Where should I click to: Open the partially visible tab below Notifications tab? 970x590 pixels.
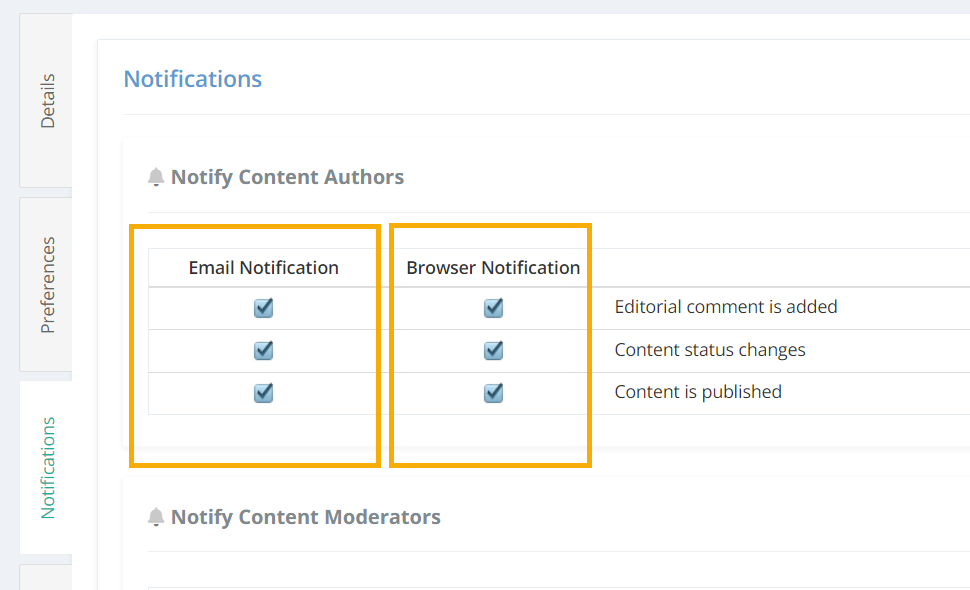pos(46,577)
